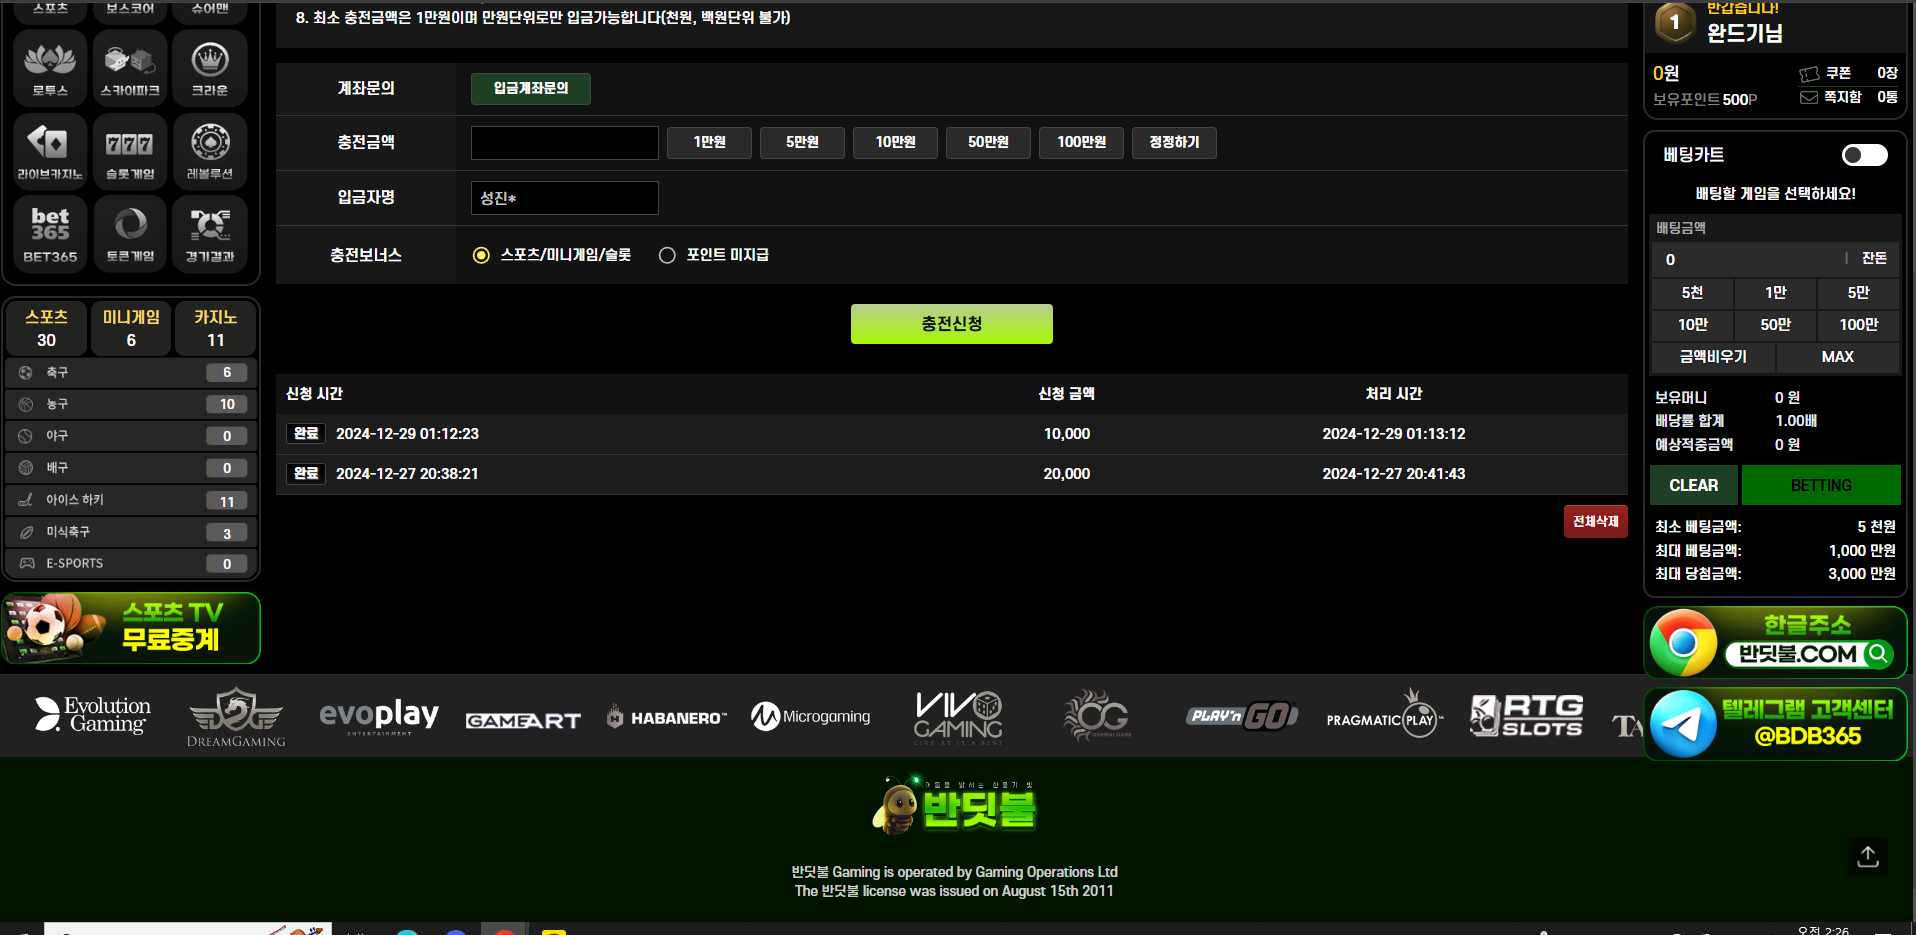Image resolution: width=1916 pixels, height=935 pixels.
Task: Click the 잔돈 button
Action: (x=1874, y=259)
